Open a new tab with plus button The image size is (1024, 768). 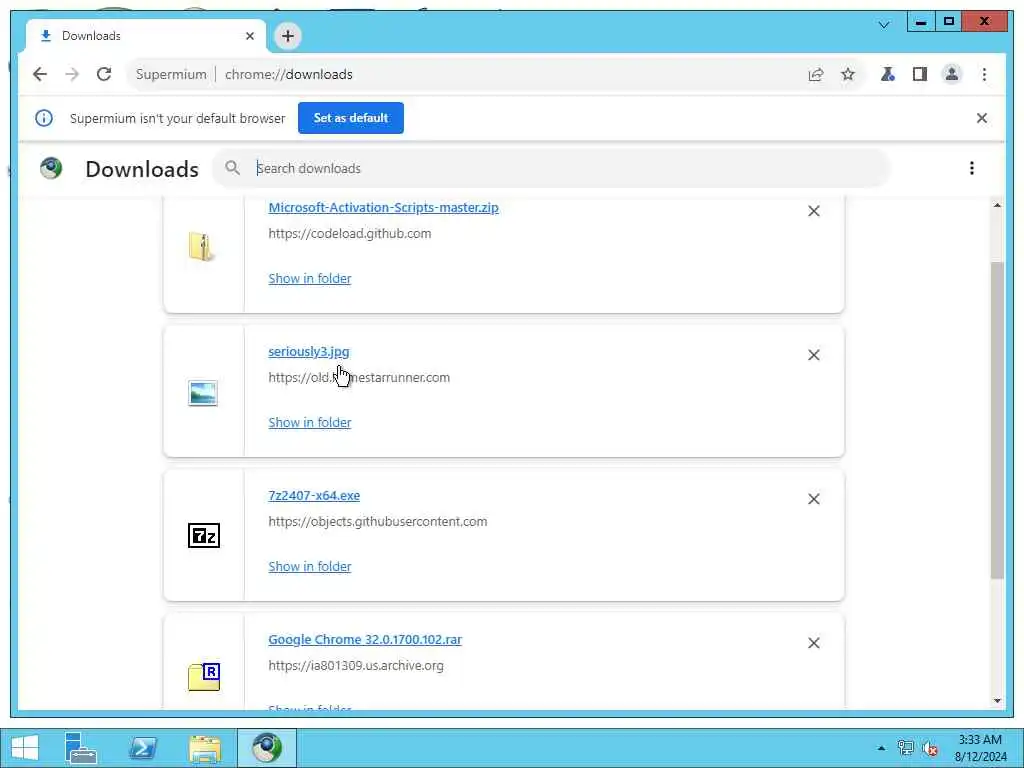click(x=288, y=36)
